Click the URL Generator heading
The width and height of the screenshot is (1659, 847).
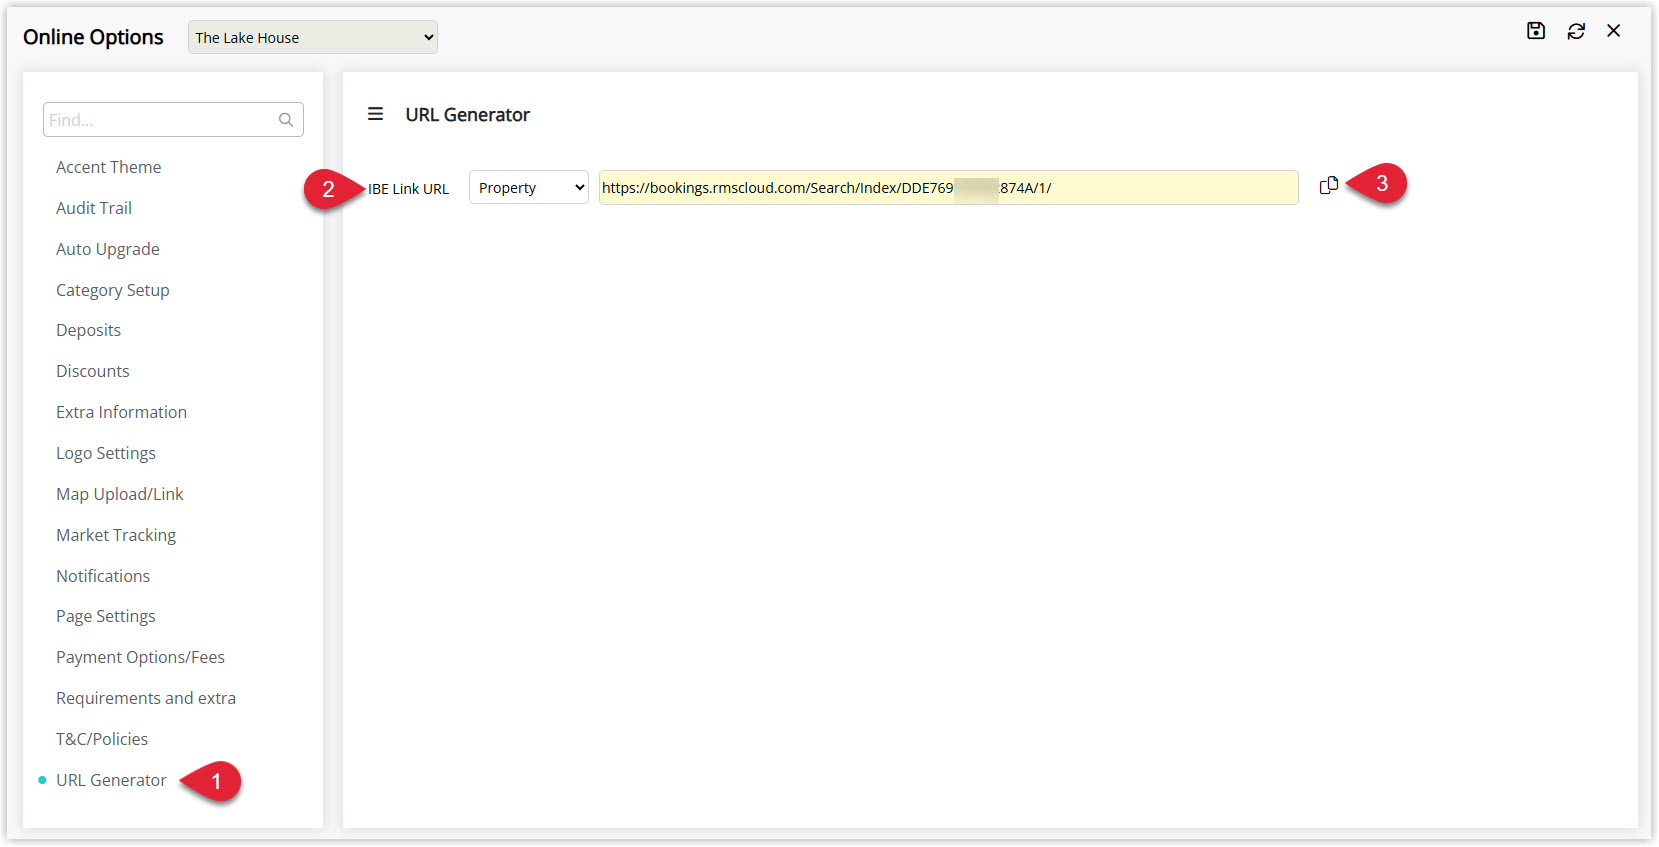(x=467, y=115)
